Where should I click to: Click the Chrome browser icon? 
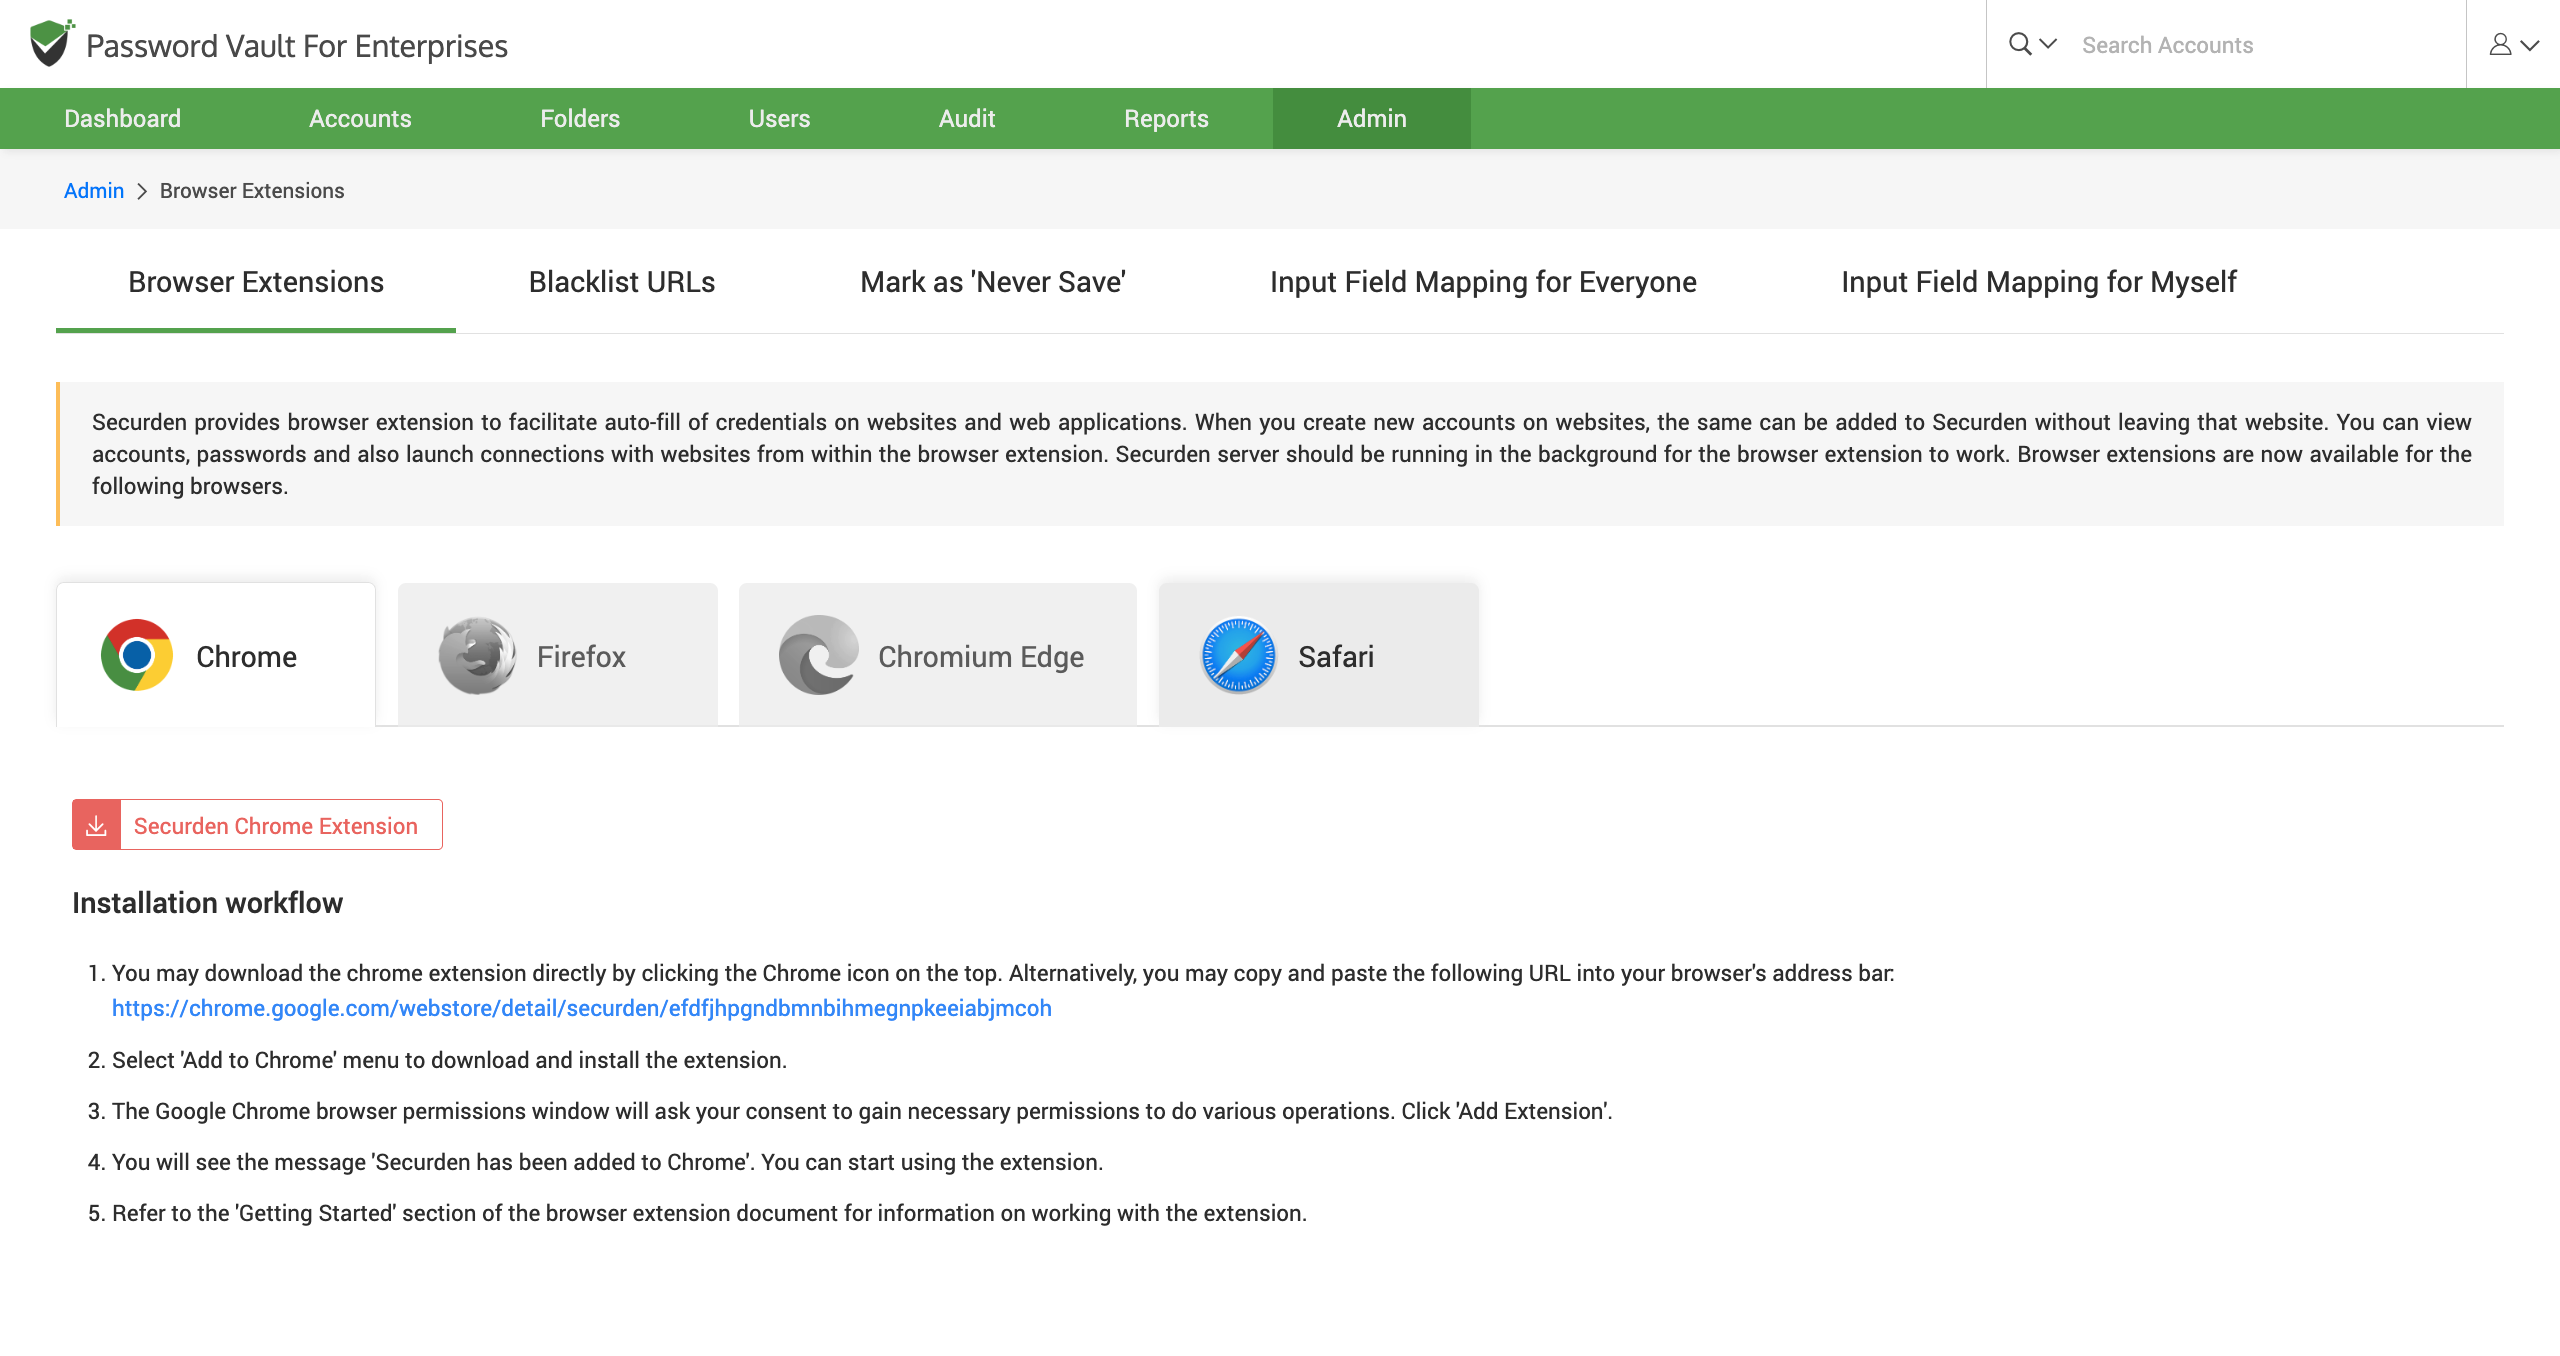point(137,656)
